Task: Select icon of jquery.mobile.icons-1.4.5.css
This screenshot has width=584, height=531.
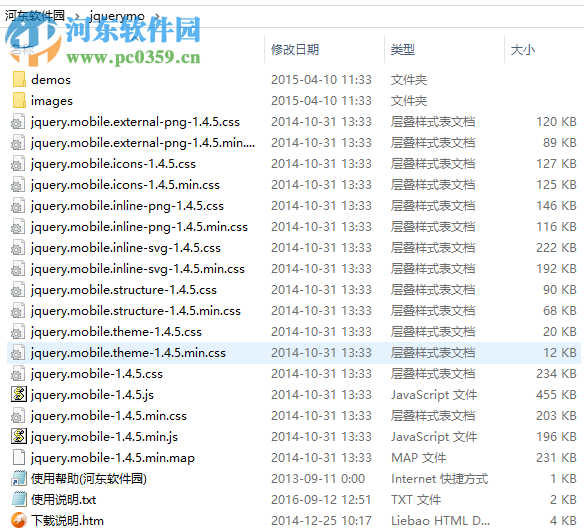Action: pos(18,164)
